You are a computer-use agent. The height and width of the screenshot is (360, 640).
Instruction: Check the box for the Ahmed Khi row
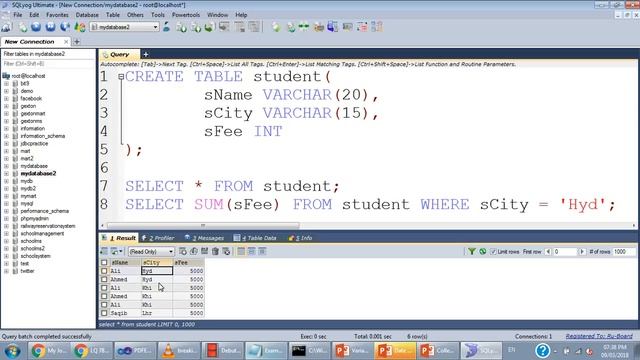tap(104, 296)
